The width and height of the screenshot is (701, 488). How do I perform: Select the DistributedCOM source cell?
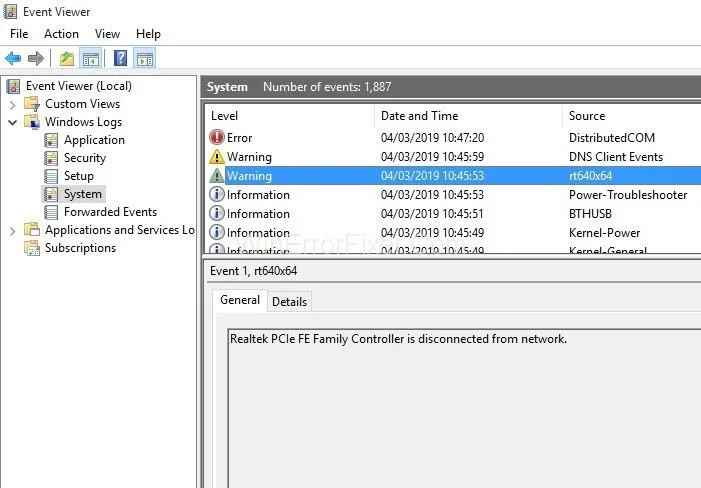pyautogui.click(x=612, y=138)
